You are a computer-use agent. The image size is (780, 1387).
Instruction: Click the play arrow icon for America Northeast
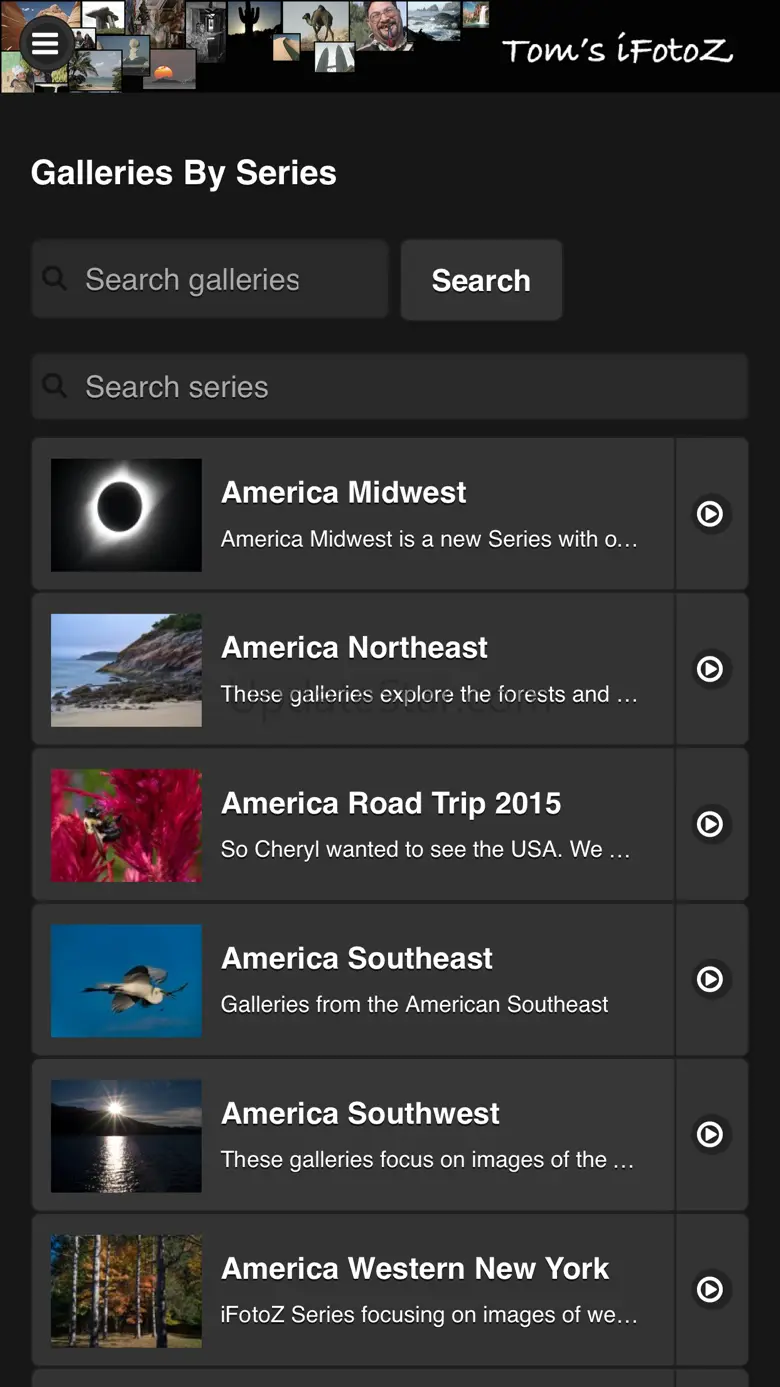[710, 669]
